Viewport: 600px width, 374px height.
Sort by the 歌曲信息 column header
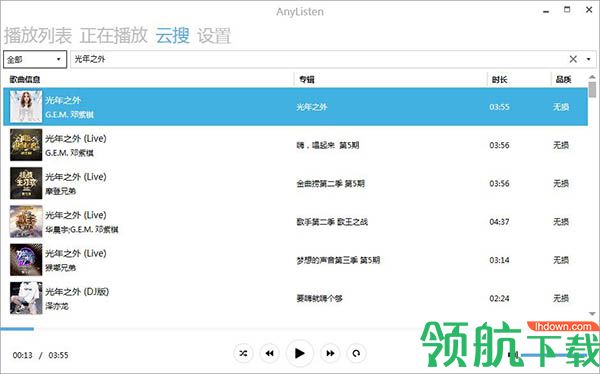tap(25, 80)
